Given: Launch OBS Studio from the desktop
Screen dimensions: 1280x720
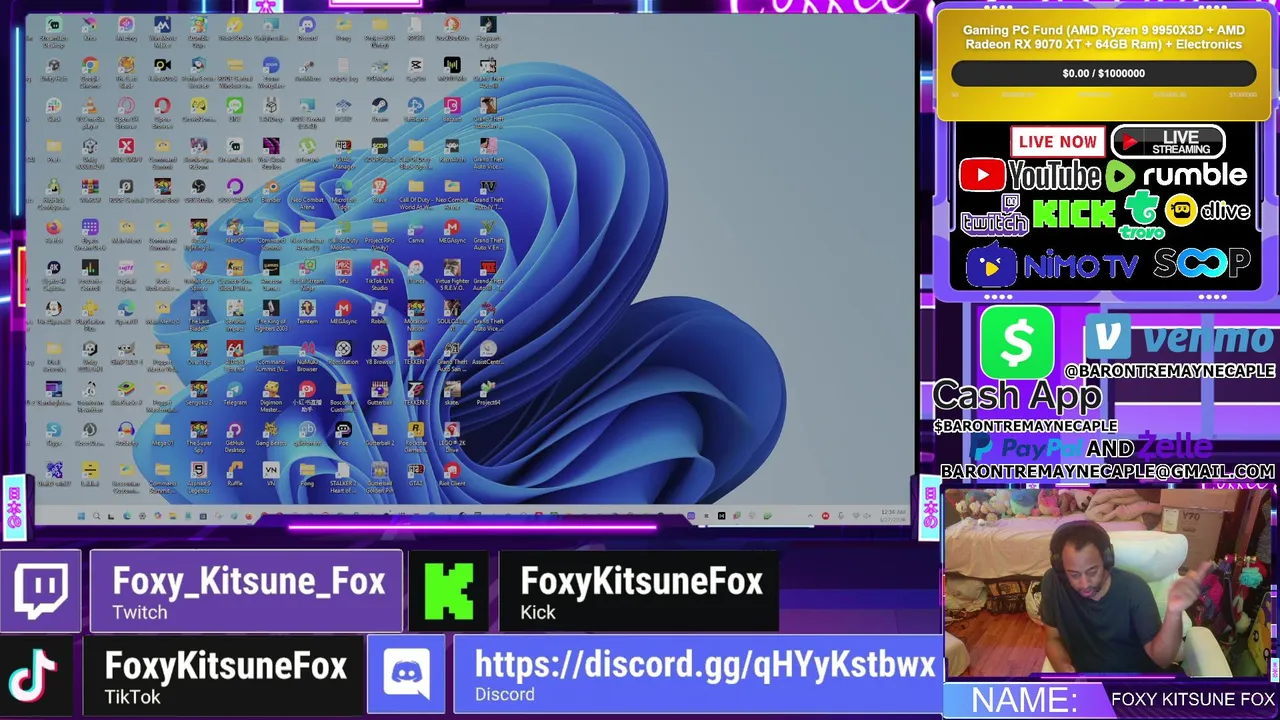Looking at the screenshot, I should (x=198, y=186).
